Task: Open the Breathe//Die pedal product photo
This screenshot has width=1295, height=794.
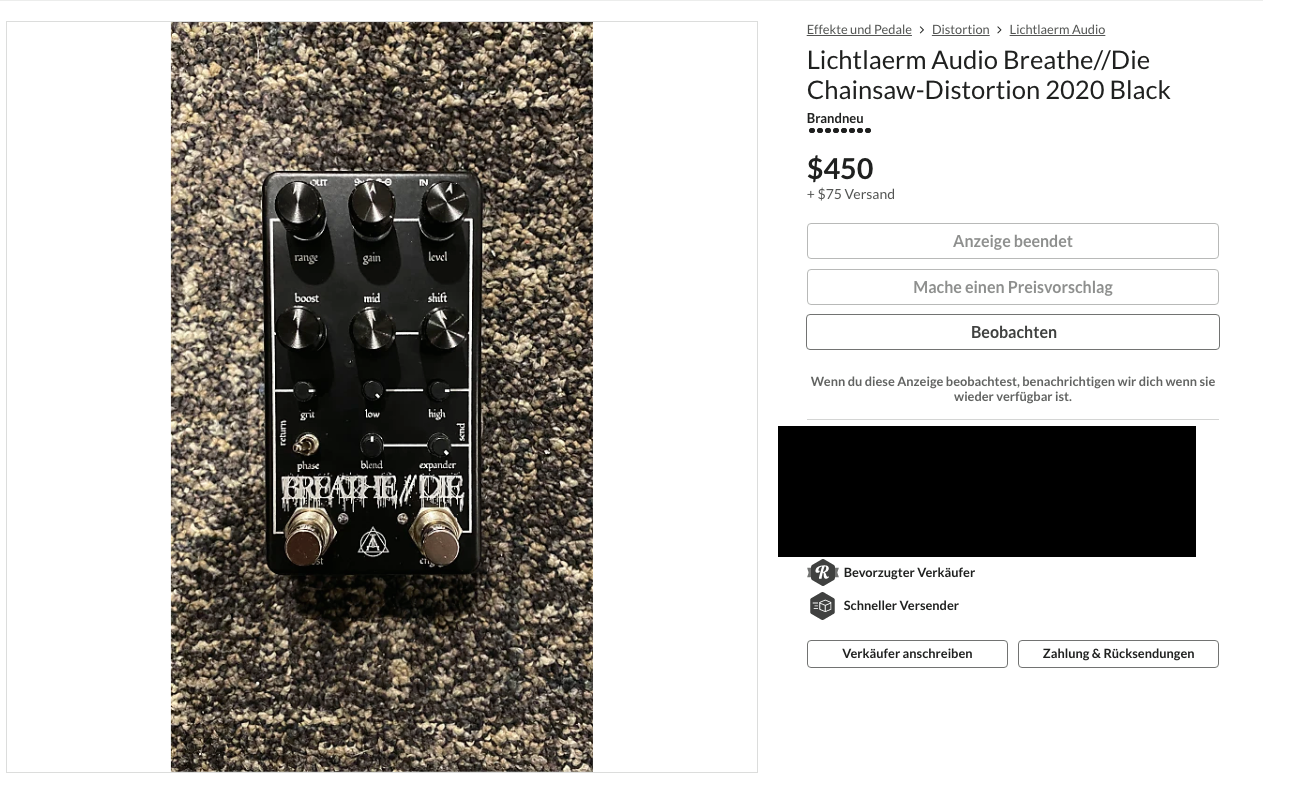Action: point(382,397)
